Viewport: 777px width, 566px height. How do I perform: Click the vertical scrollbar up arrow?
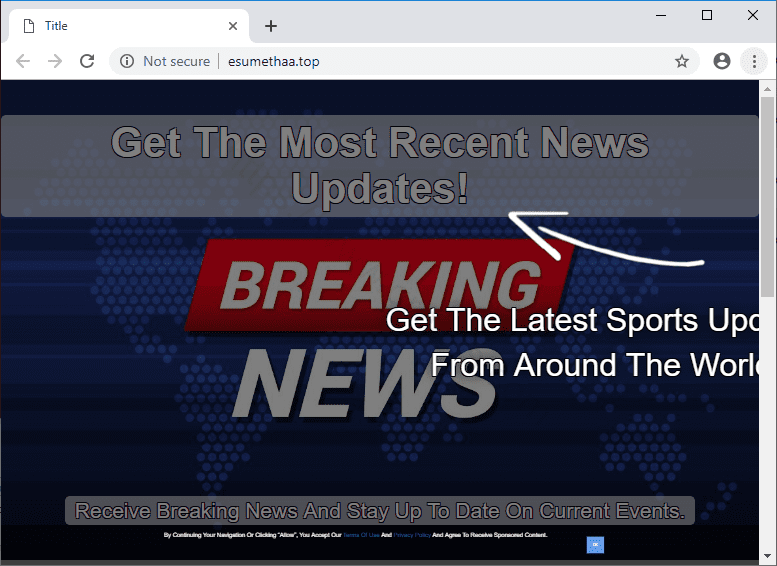767,89
